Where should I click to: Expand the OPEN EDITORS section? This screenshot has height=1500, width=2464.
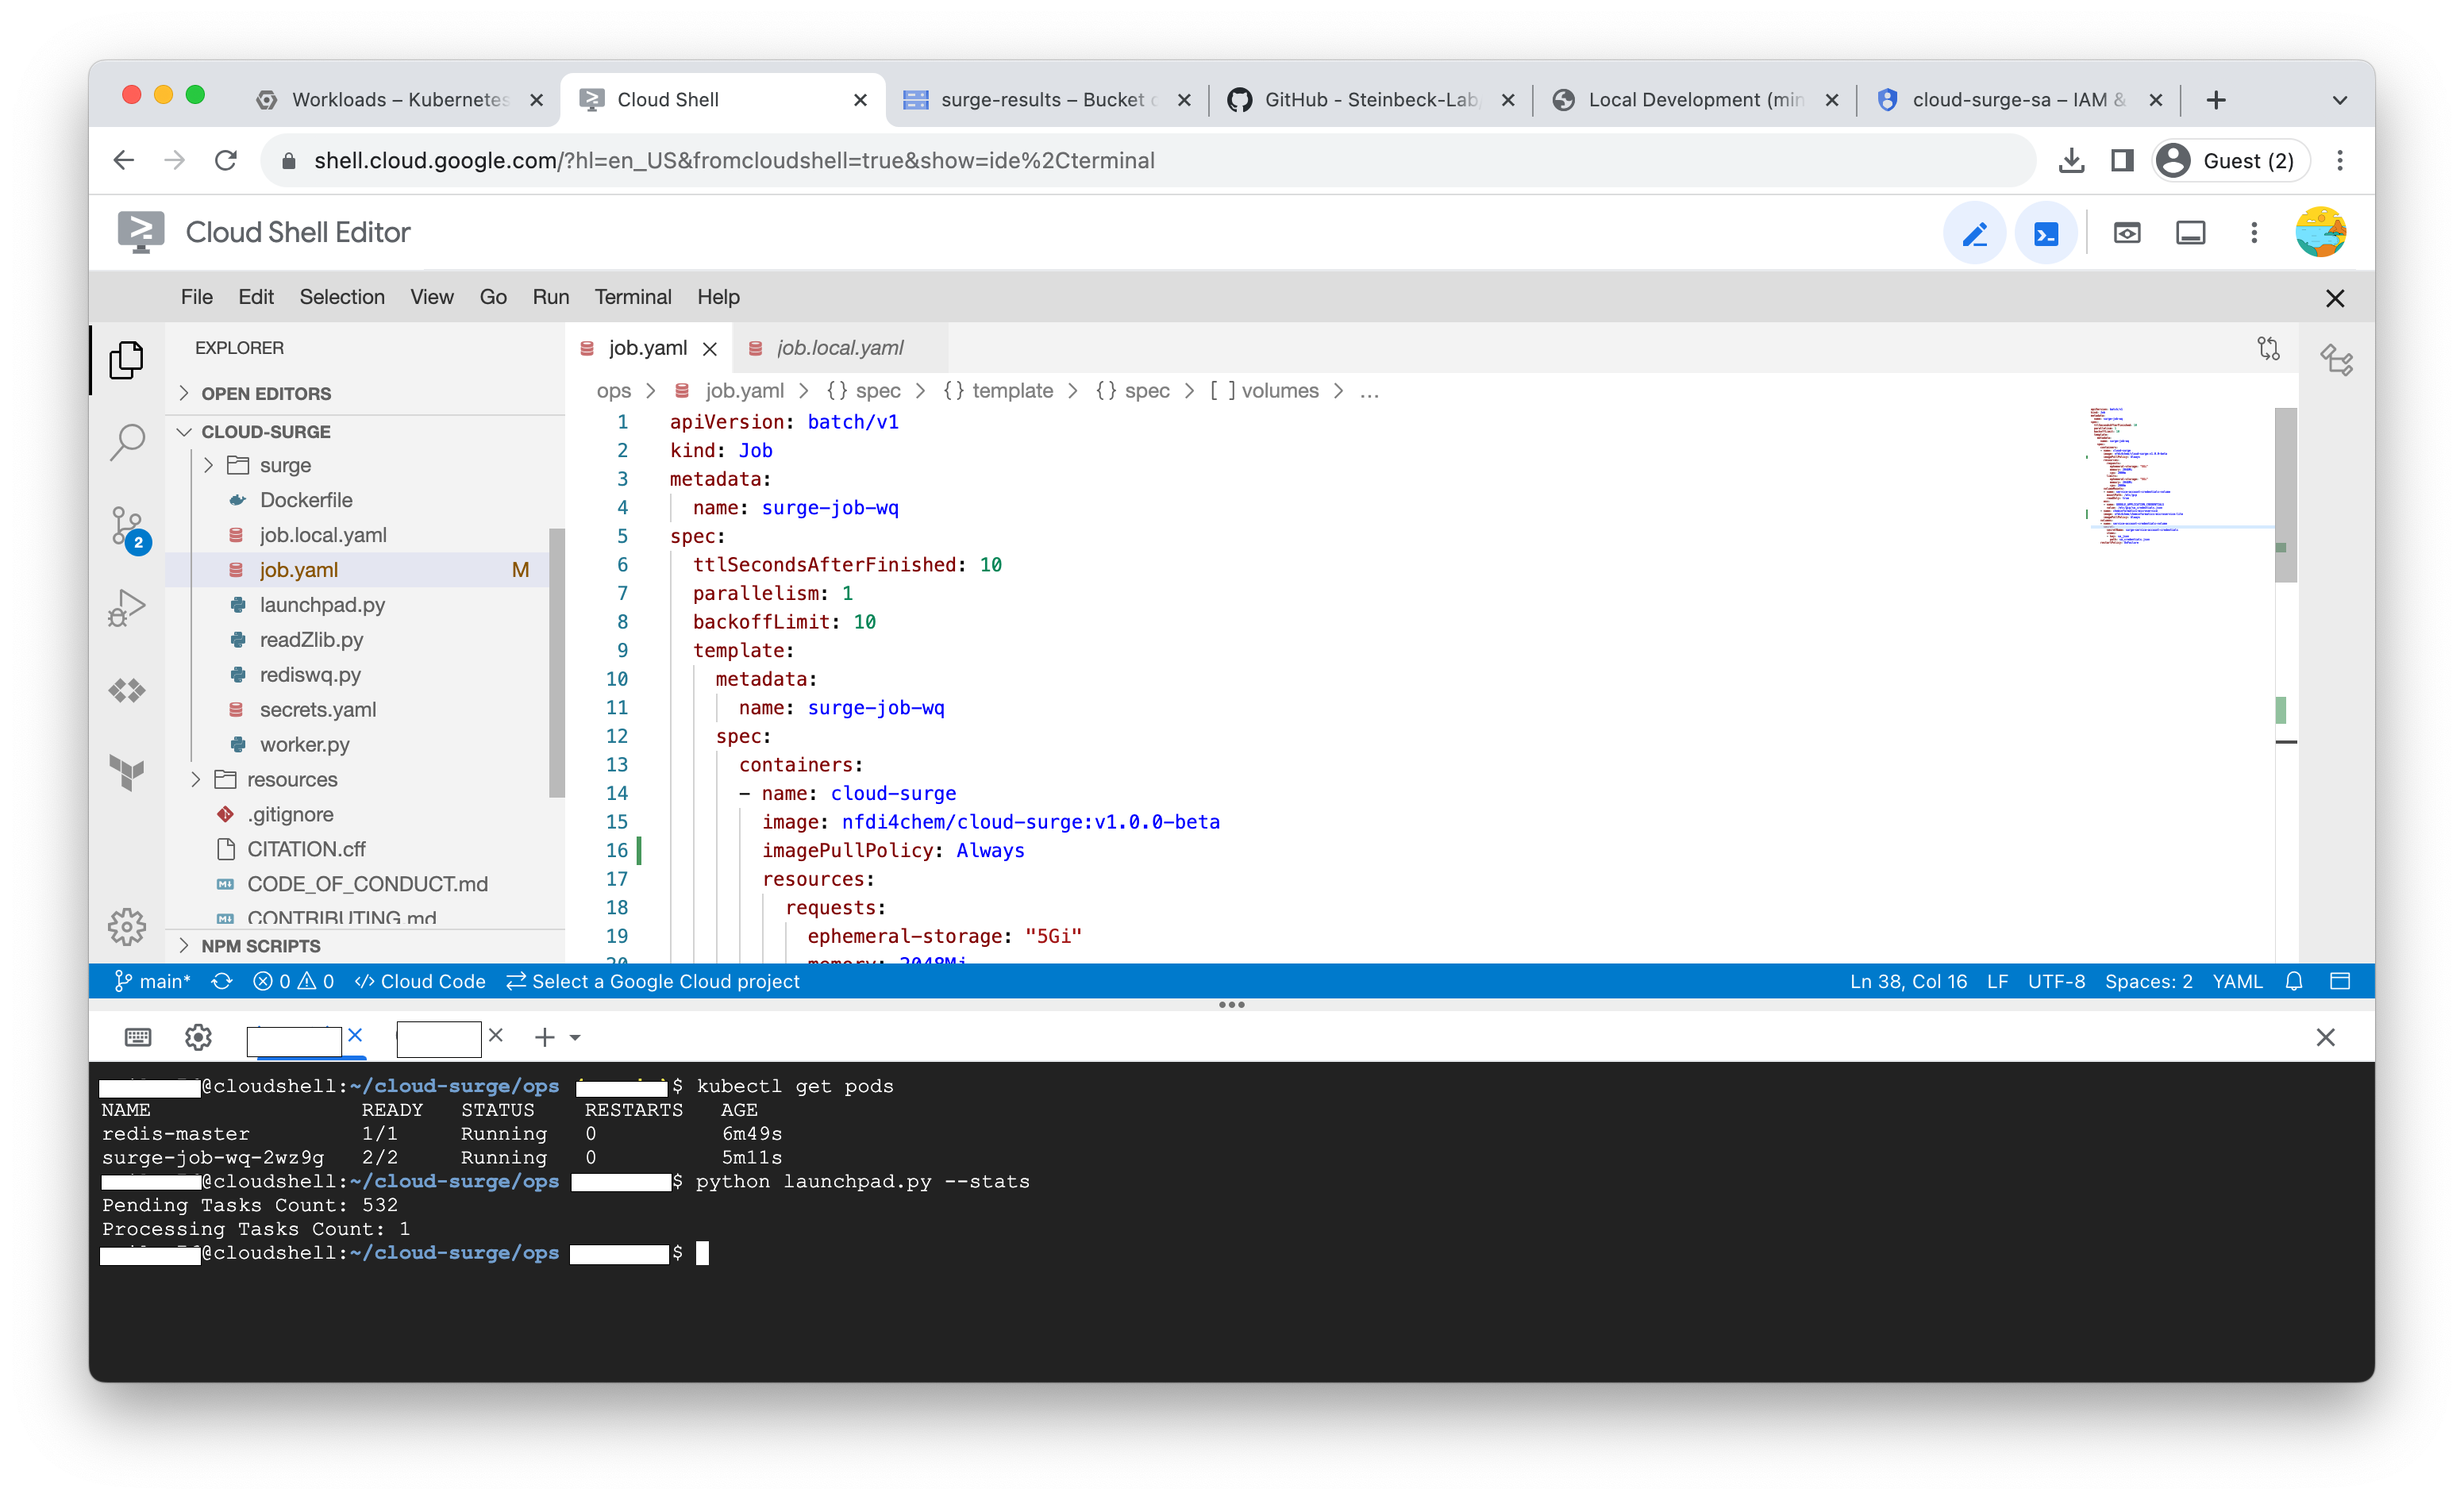(266, 393)
